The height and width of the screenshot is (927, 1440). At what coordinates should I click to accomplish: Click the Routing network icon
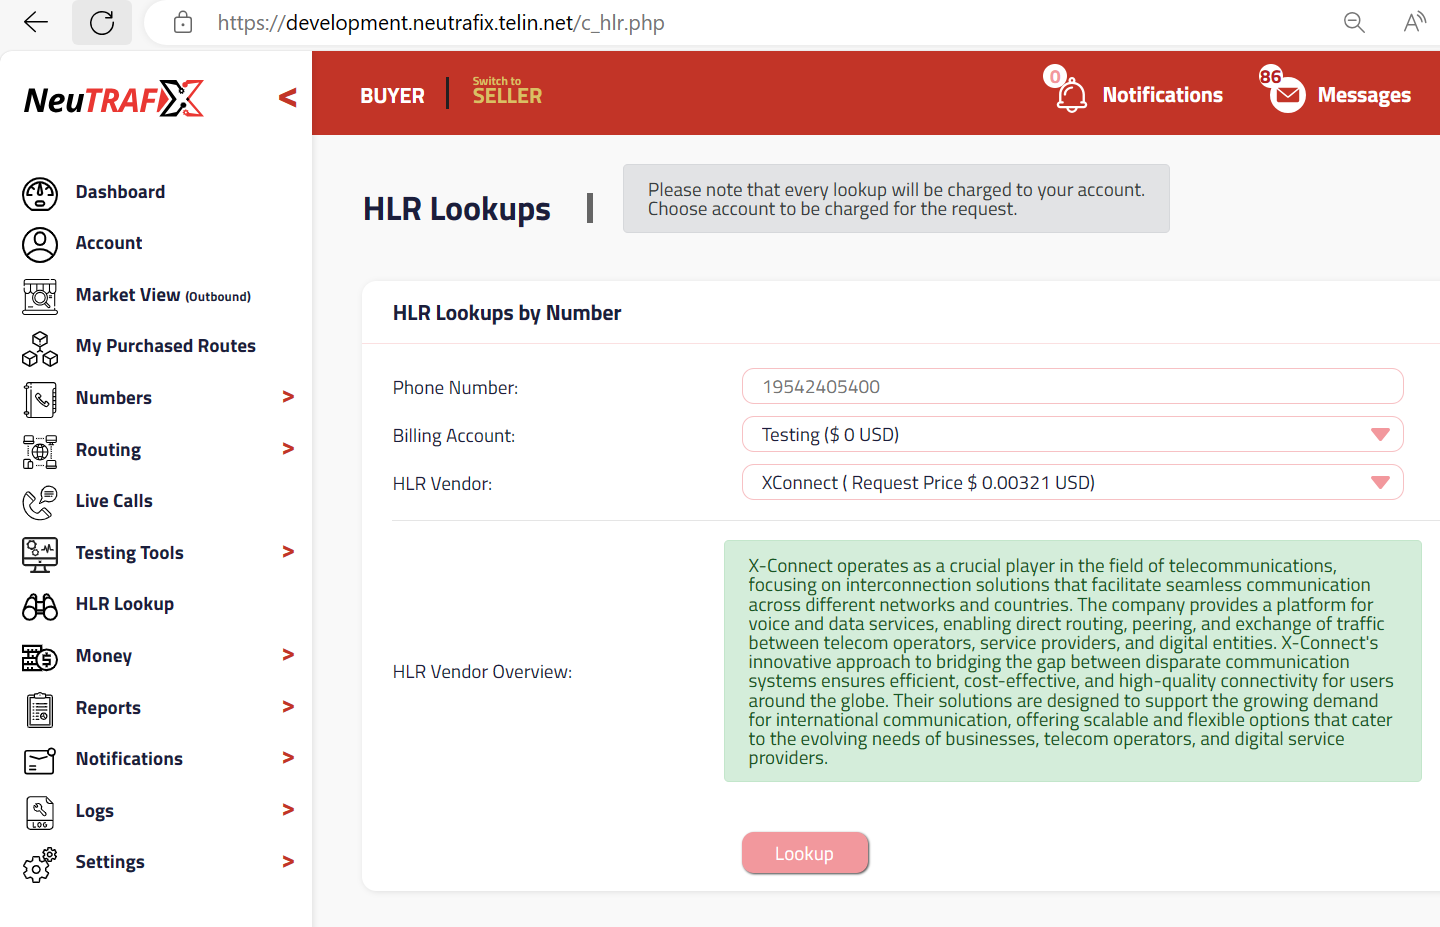(x=40, y=452)
